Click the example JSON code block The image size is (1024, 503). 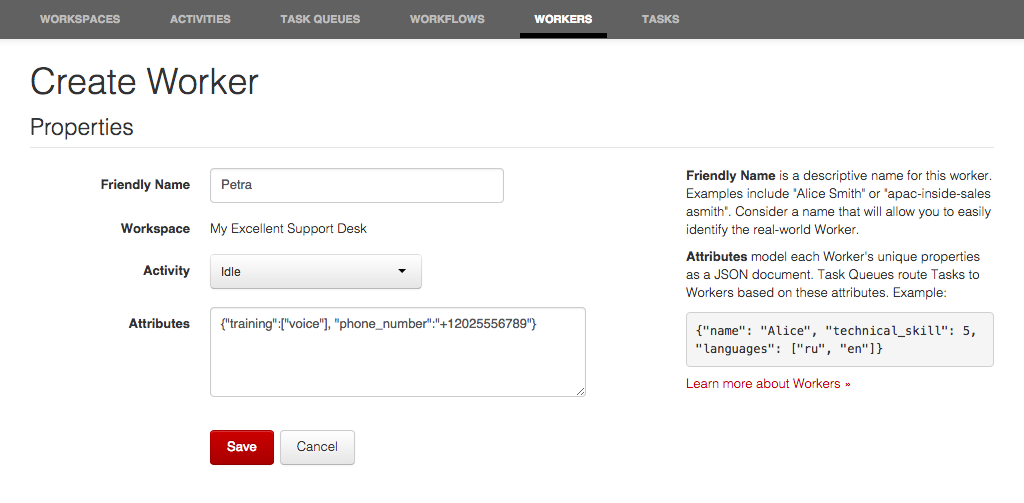tap(839, 338)
